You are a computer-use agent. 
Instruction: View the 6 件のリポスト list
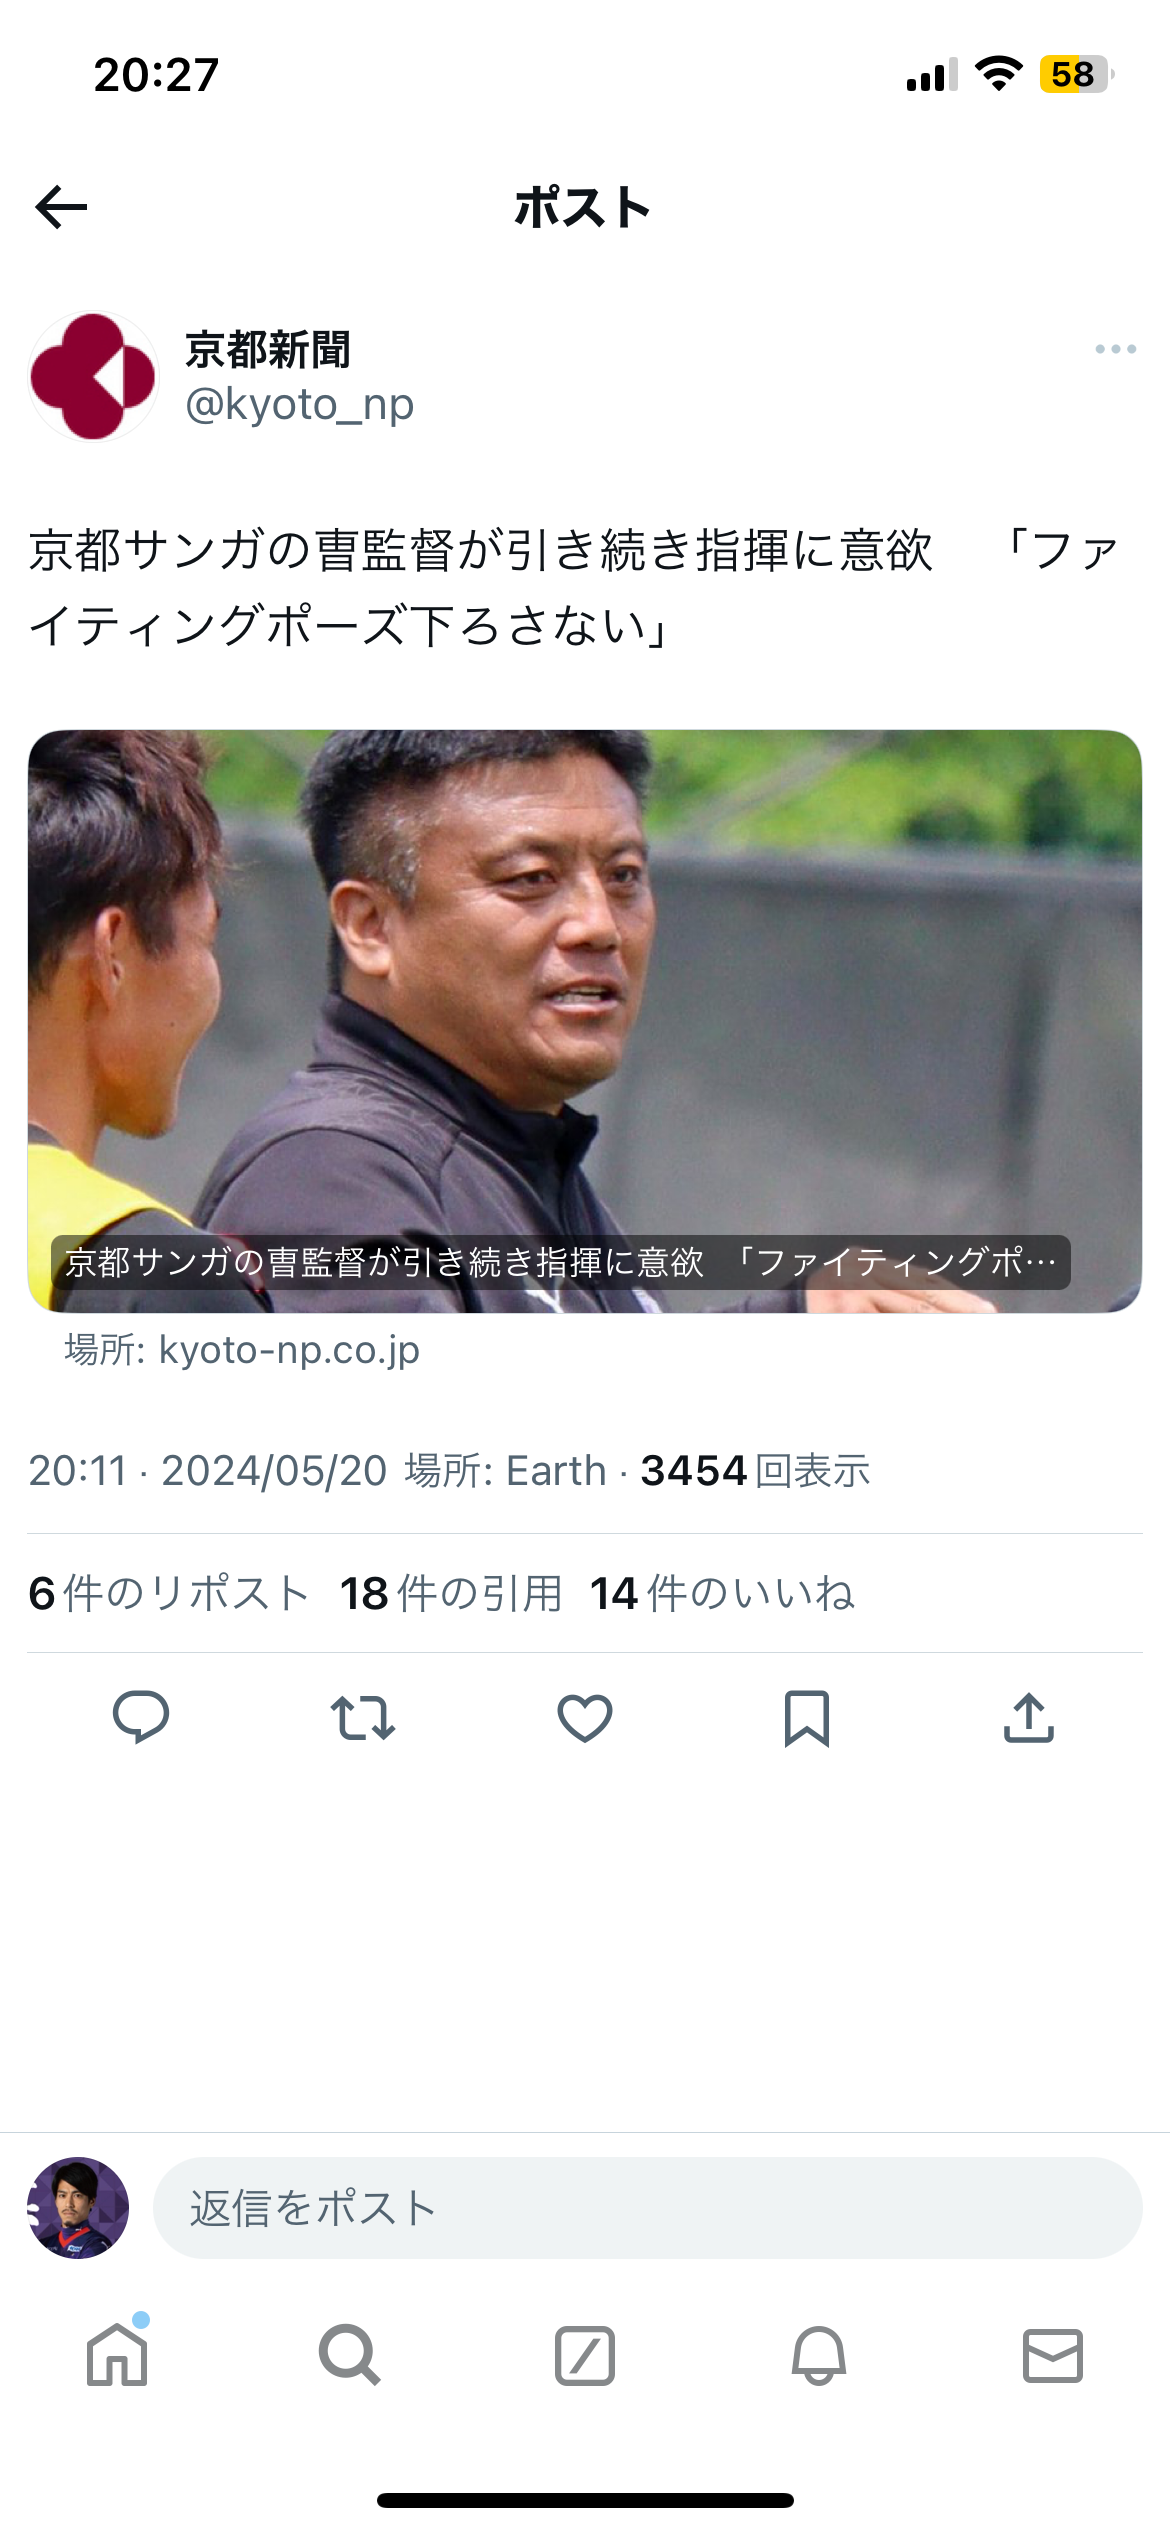coord(168,1593)
